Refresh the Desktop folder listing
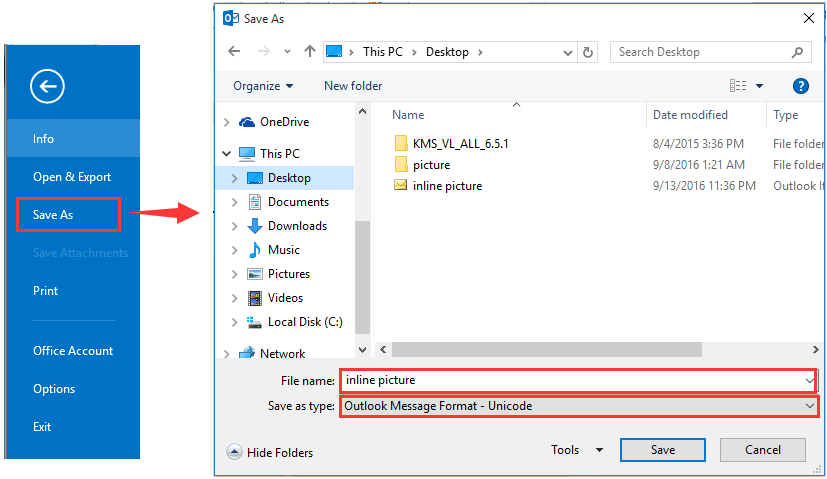This screenshot has height=479, width=827. (x=588, y=52)
